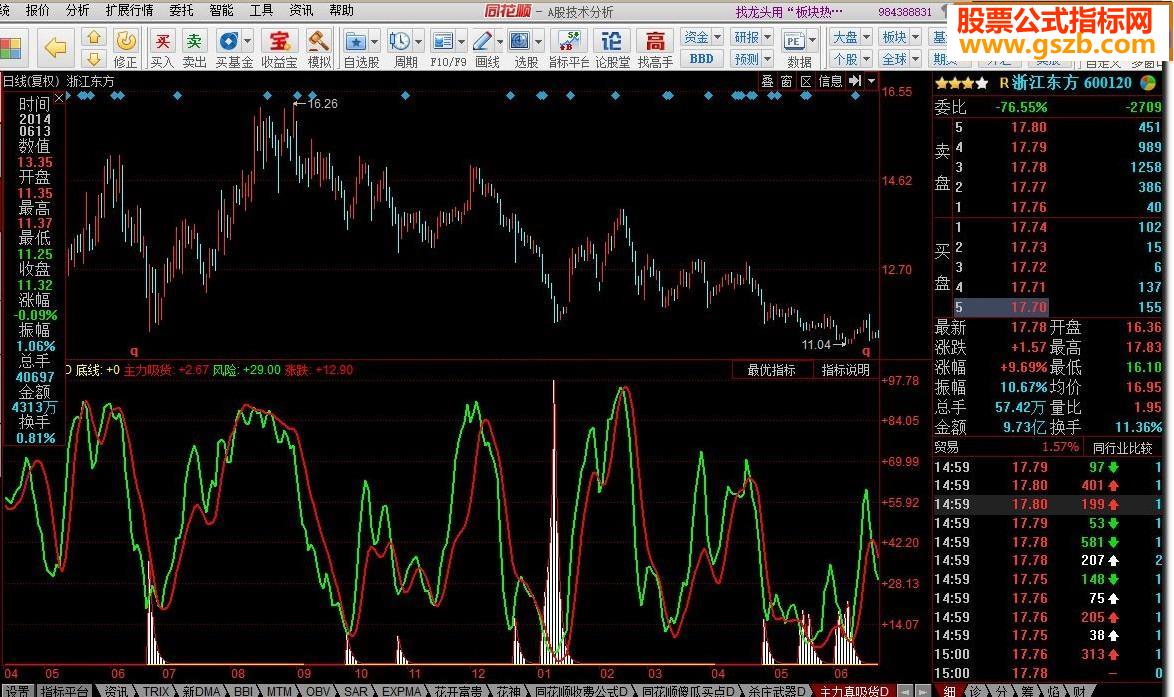Open the 收益宝 icon

coord(279,40)
